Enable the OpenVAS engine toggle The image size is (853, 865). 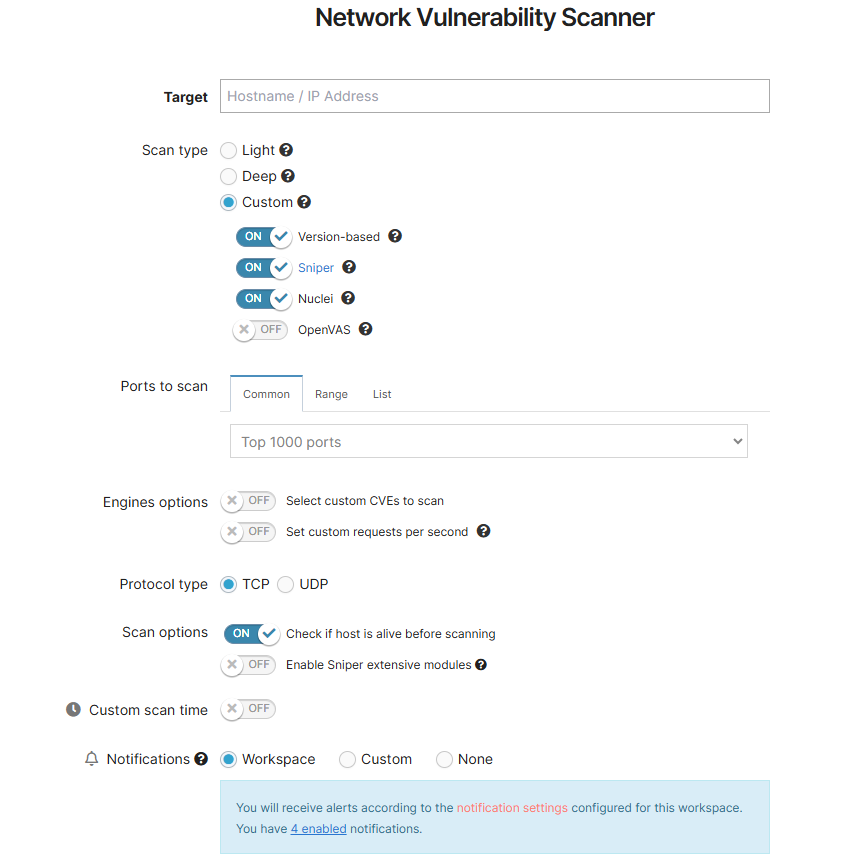coord(260,329)
